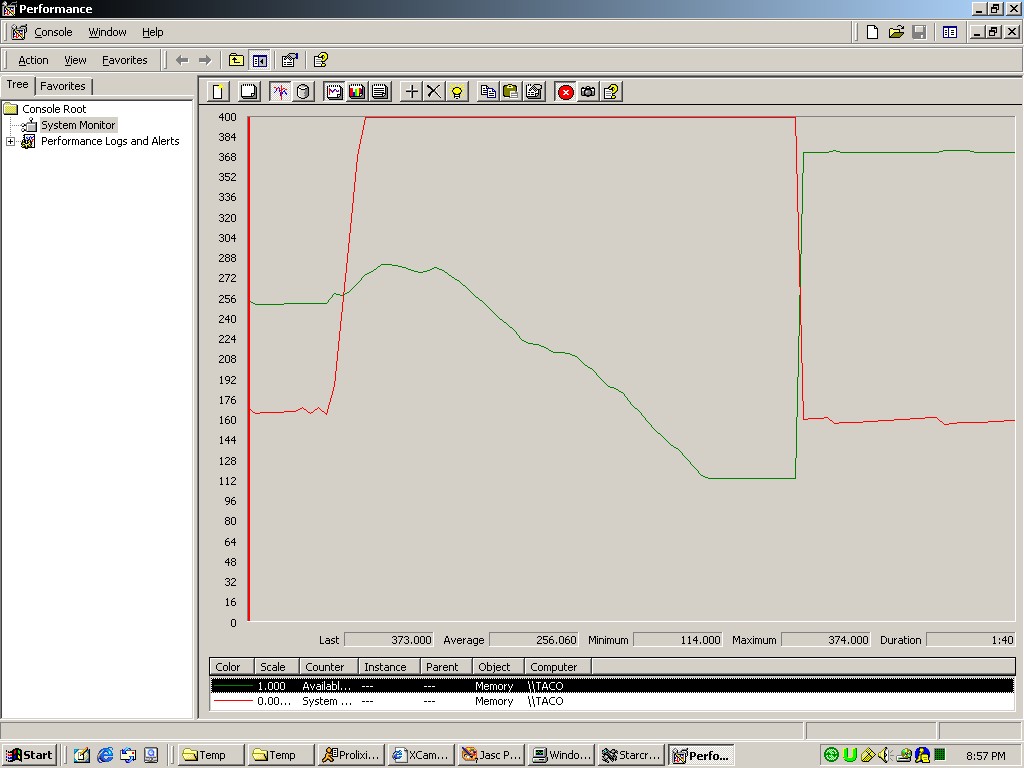Click the Object column header
Image resolution: width=1024 pixels, height=768 pixels.
click(x=498, y=667)
